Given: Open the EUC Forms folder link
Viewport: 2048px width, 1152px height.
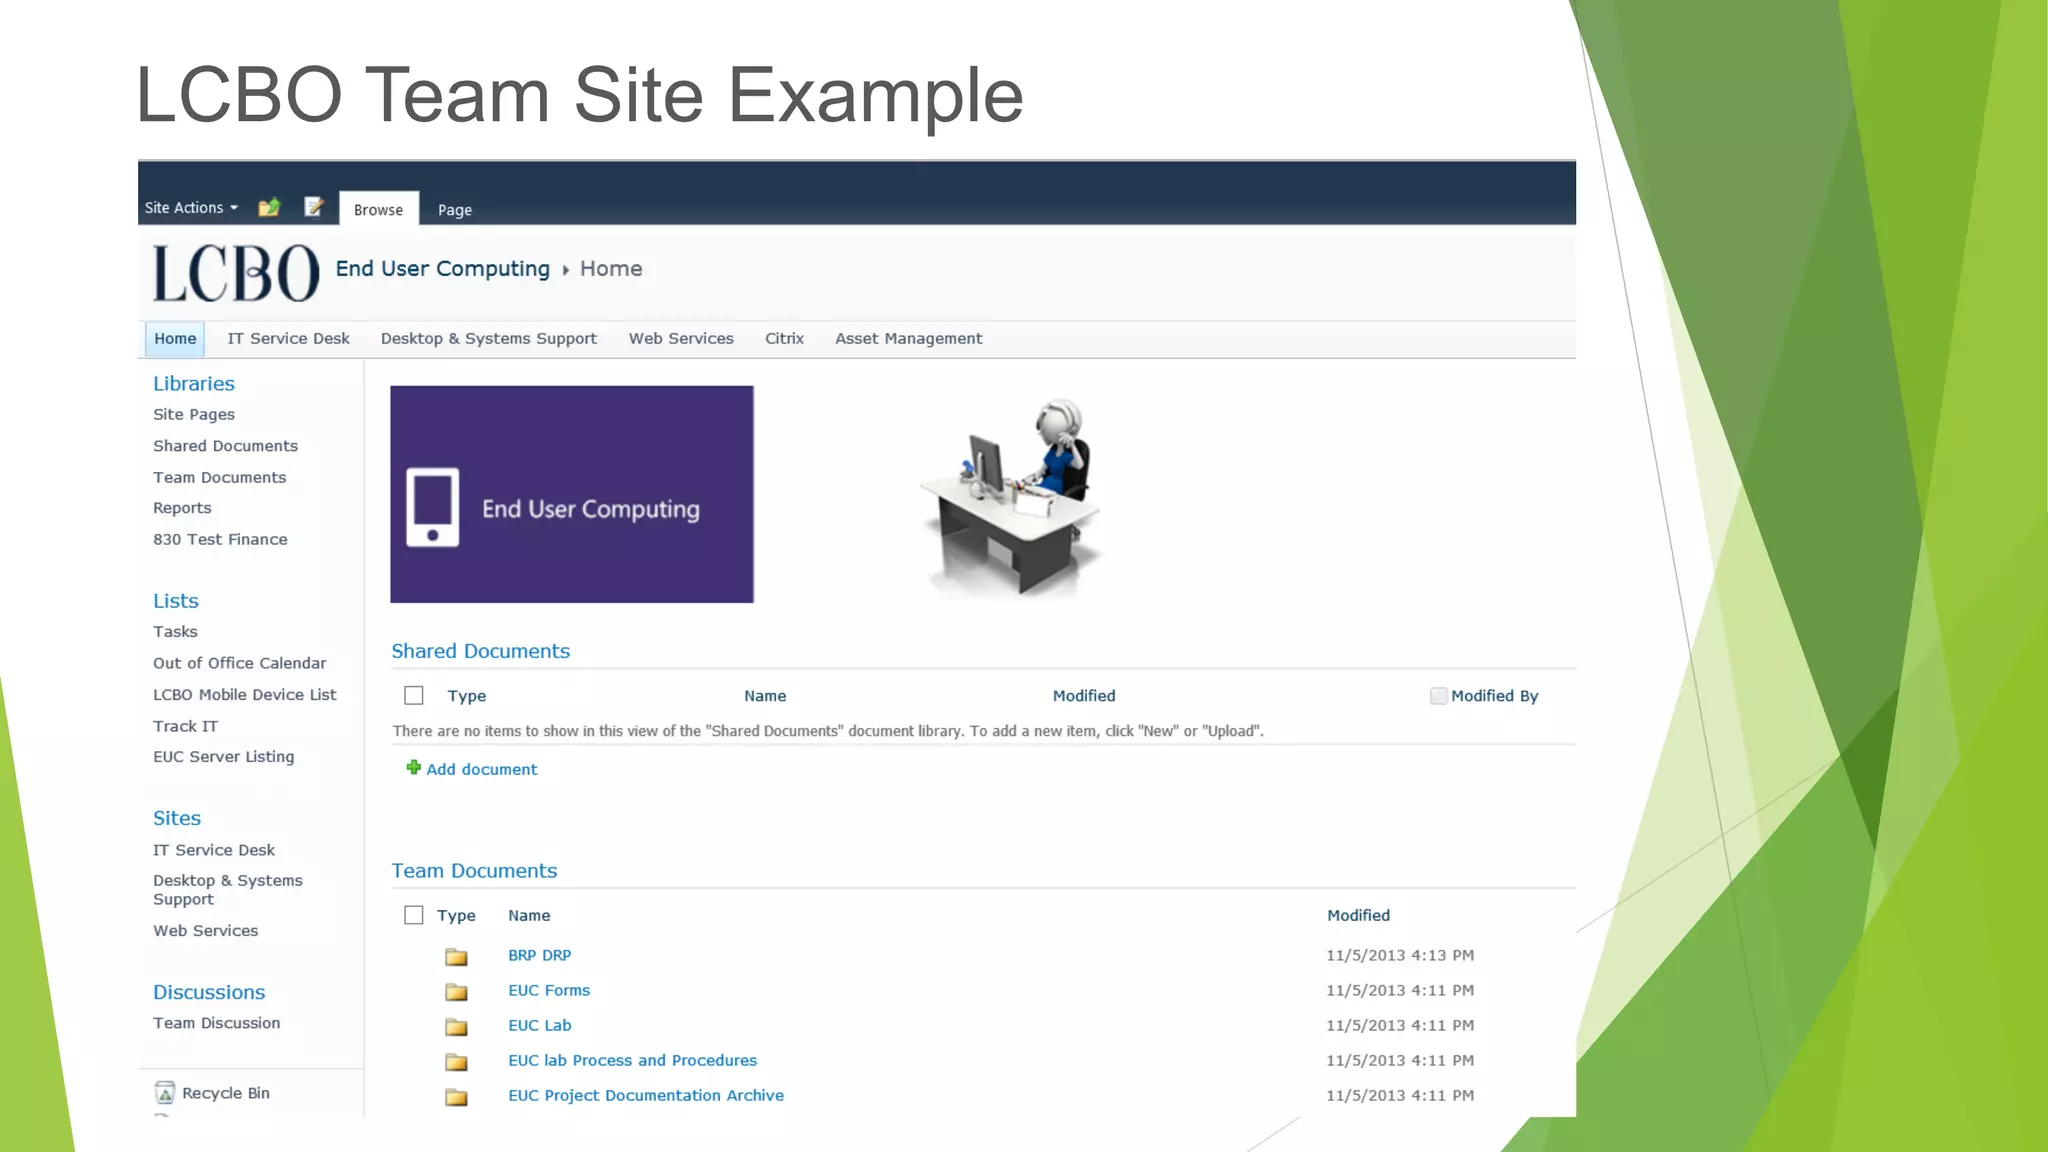Looking at the screenshot, I should pyautogui.click(x=549, y=991).
